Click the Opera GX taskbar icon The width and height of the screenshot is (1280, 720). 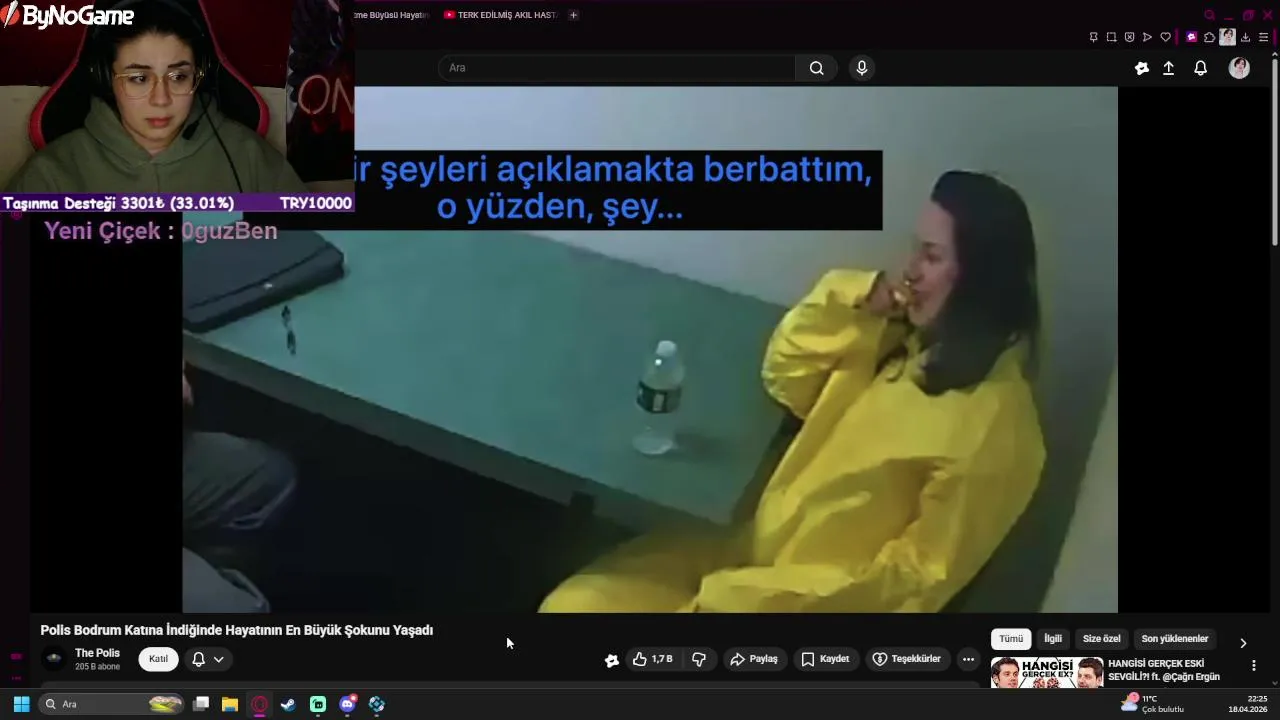tap(259, 704)
